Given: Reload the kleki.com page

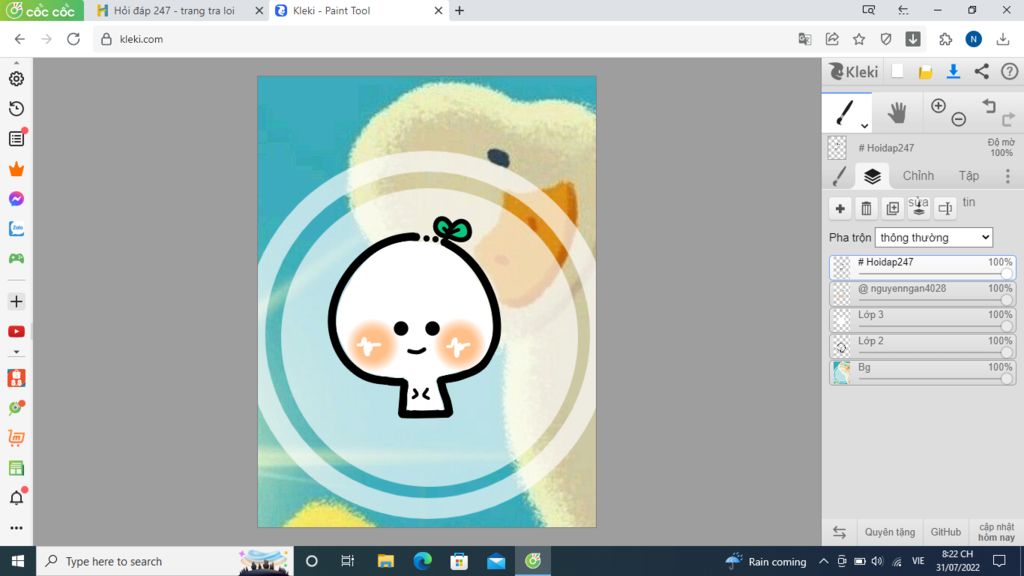Looking at the screenshot, I should pyautogui.click(x=74, y=39).
